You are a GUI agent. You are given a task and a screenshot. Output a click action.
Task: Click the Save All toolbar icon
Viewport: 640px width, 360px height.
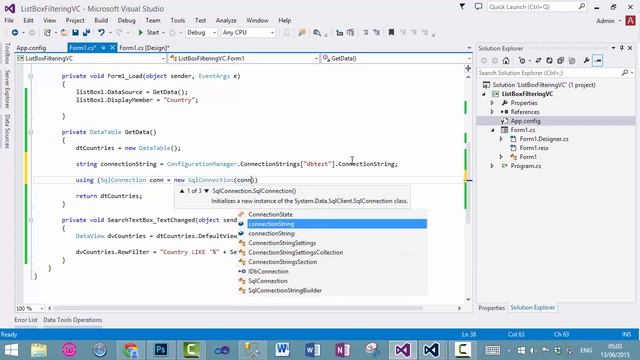pos(86,32)
